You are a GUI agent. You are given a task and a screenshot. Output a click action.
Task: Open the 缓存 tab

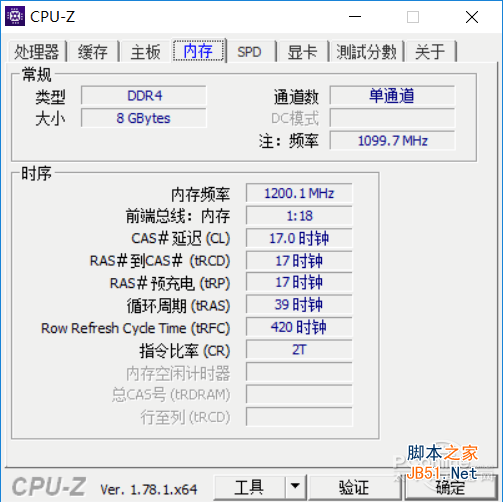coord(93,51)
